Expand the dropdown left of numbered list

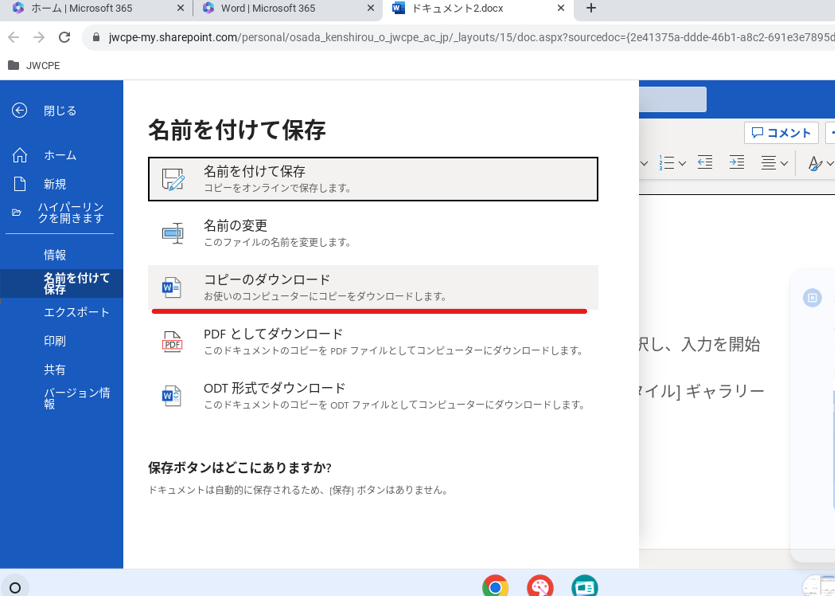(x=644, y=163)
